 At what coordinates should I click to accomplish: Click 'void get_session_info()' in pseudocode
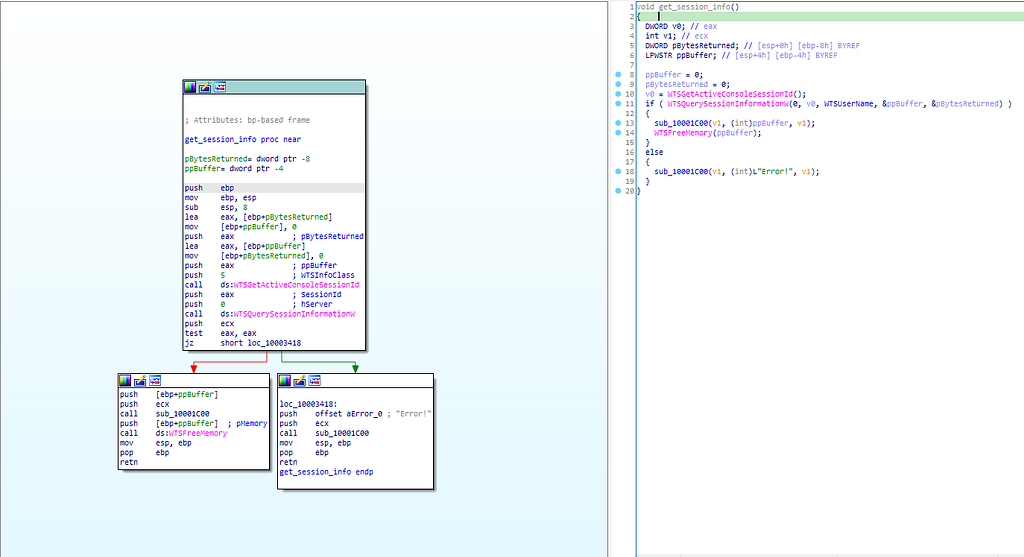tap(688, 7)
